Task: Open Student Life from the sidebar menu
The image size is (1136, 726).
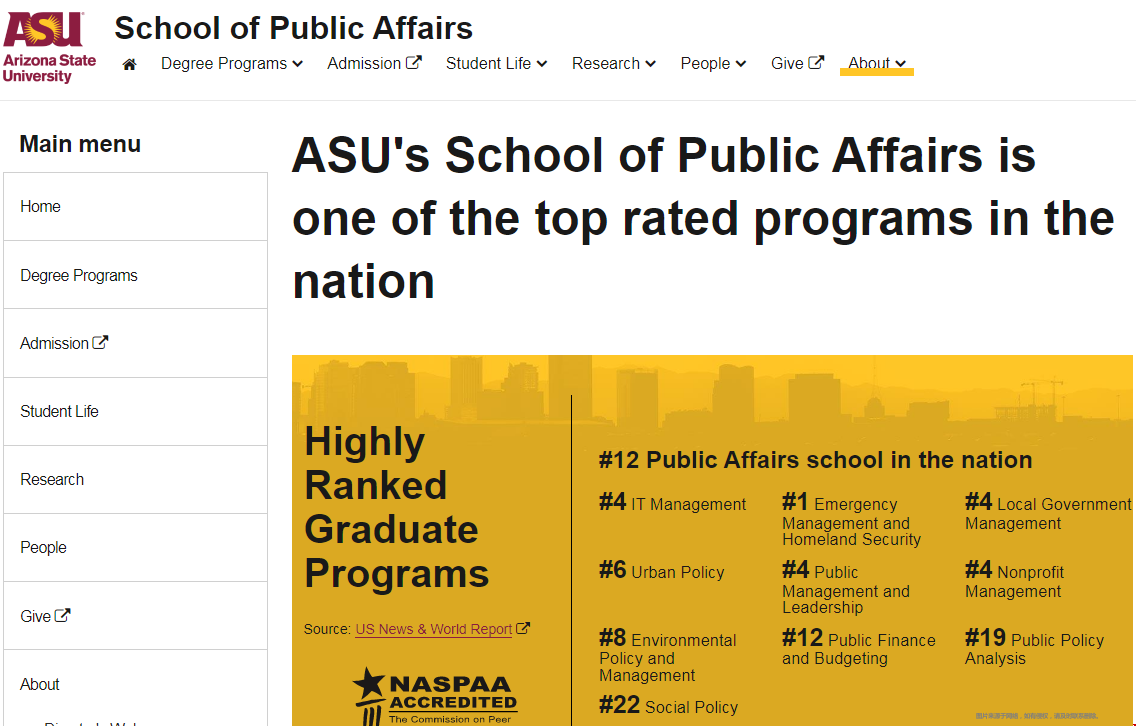Action: [x=135, y=412]
